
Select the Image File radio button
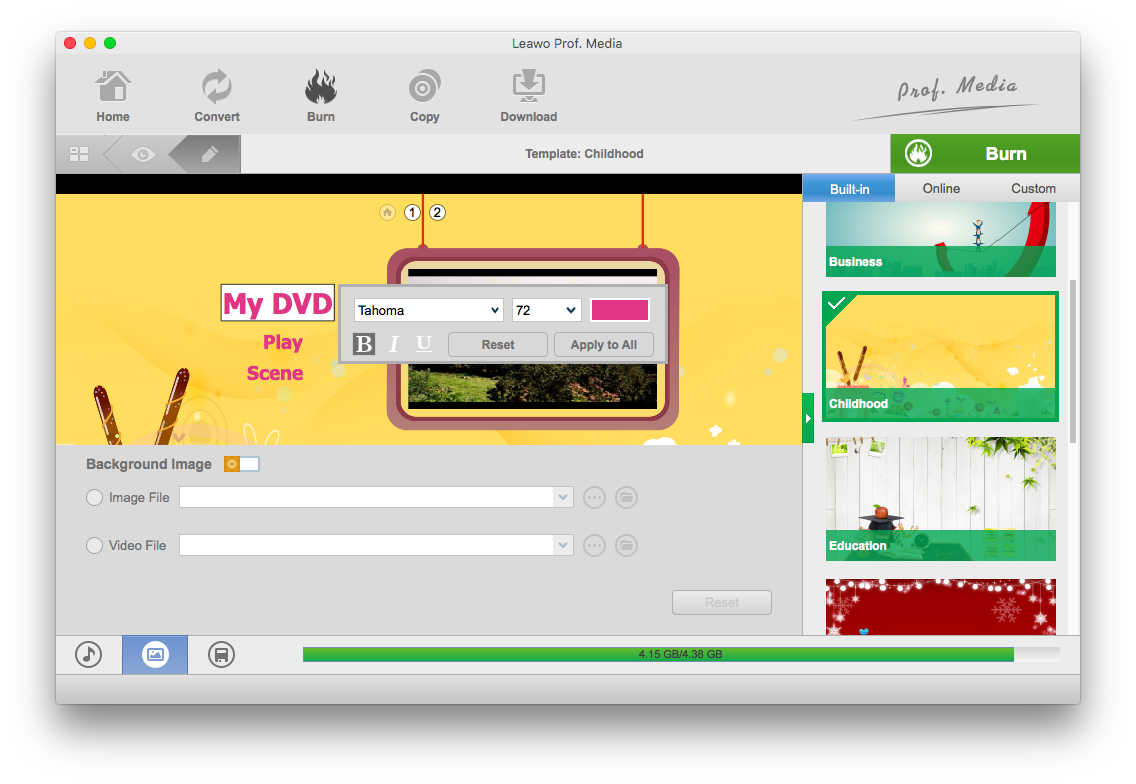pyautogui.click(x=94, y=498)
